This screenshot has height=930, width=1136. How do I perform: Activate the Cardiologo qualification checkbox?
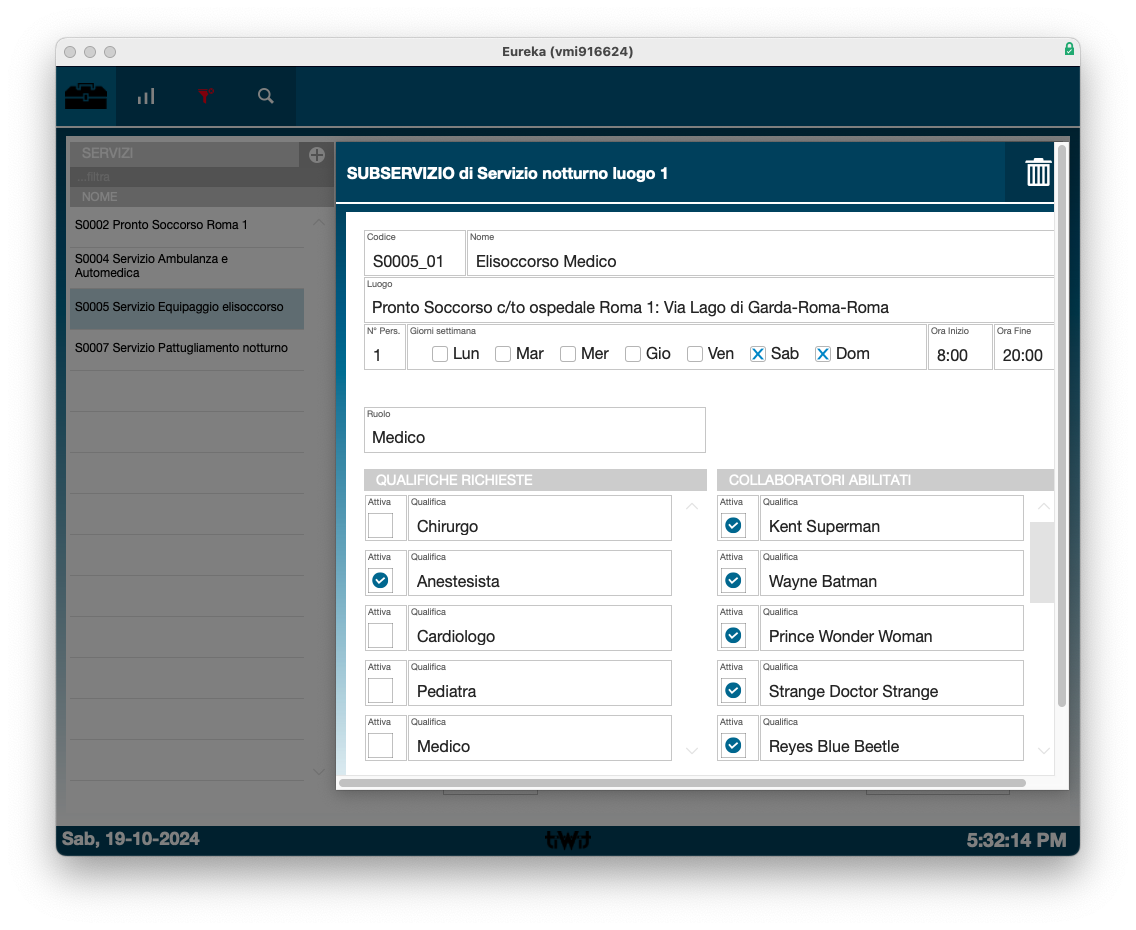click(x=380, y=635)
